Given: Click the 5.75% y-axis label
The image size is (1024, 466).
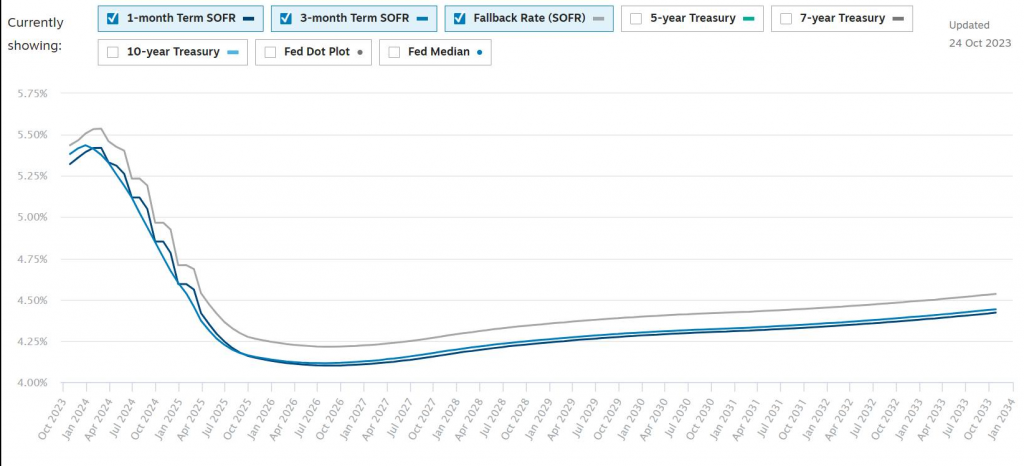Looking at the screenshot, I should click(x=32, y=93).
